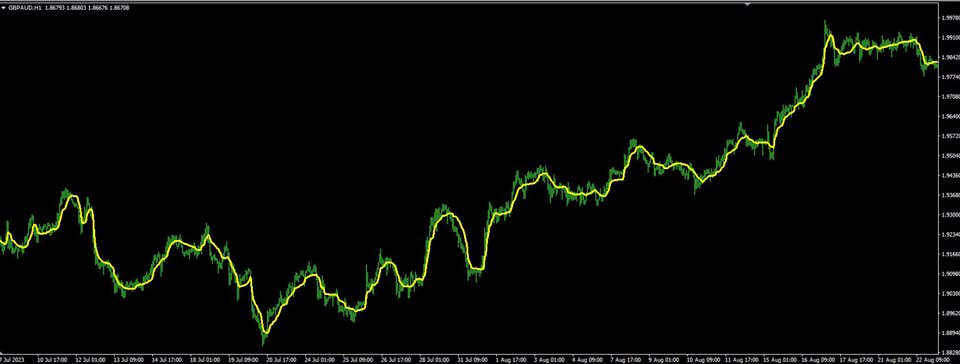Screen dimensions: 960x364
Task: Click the 10 Aug 09:00 time label
Action: (703, 360)
